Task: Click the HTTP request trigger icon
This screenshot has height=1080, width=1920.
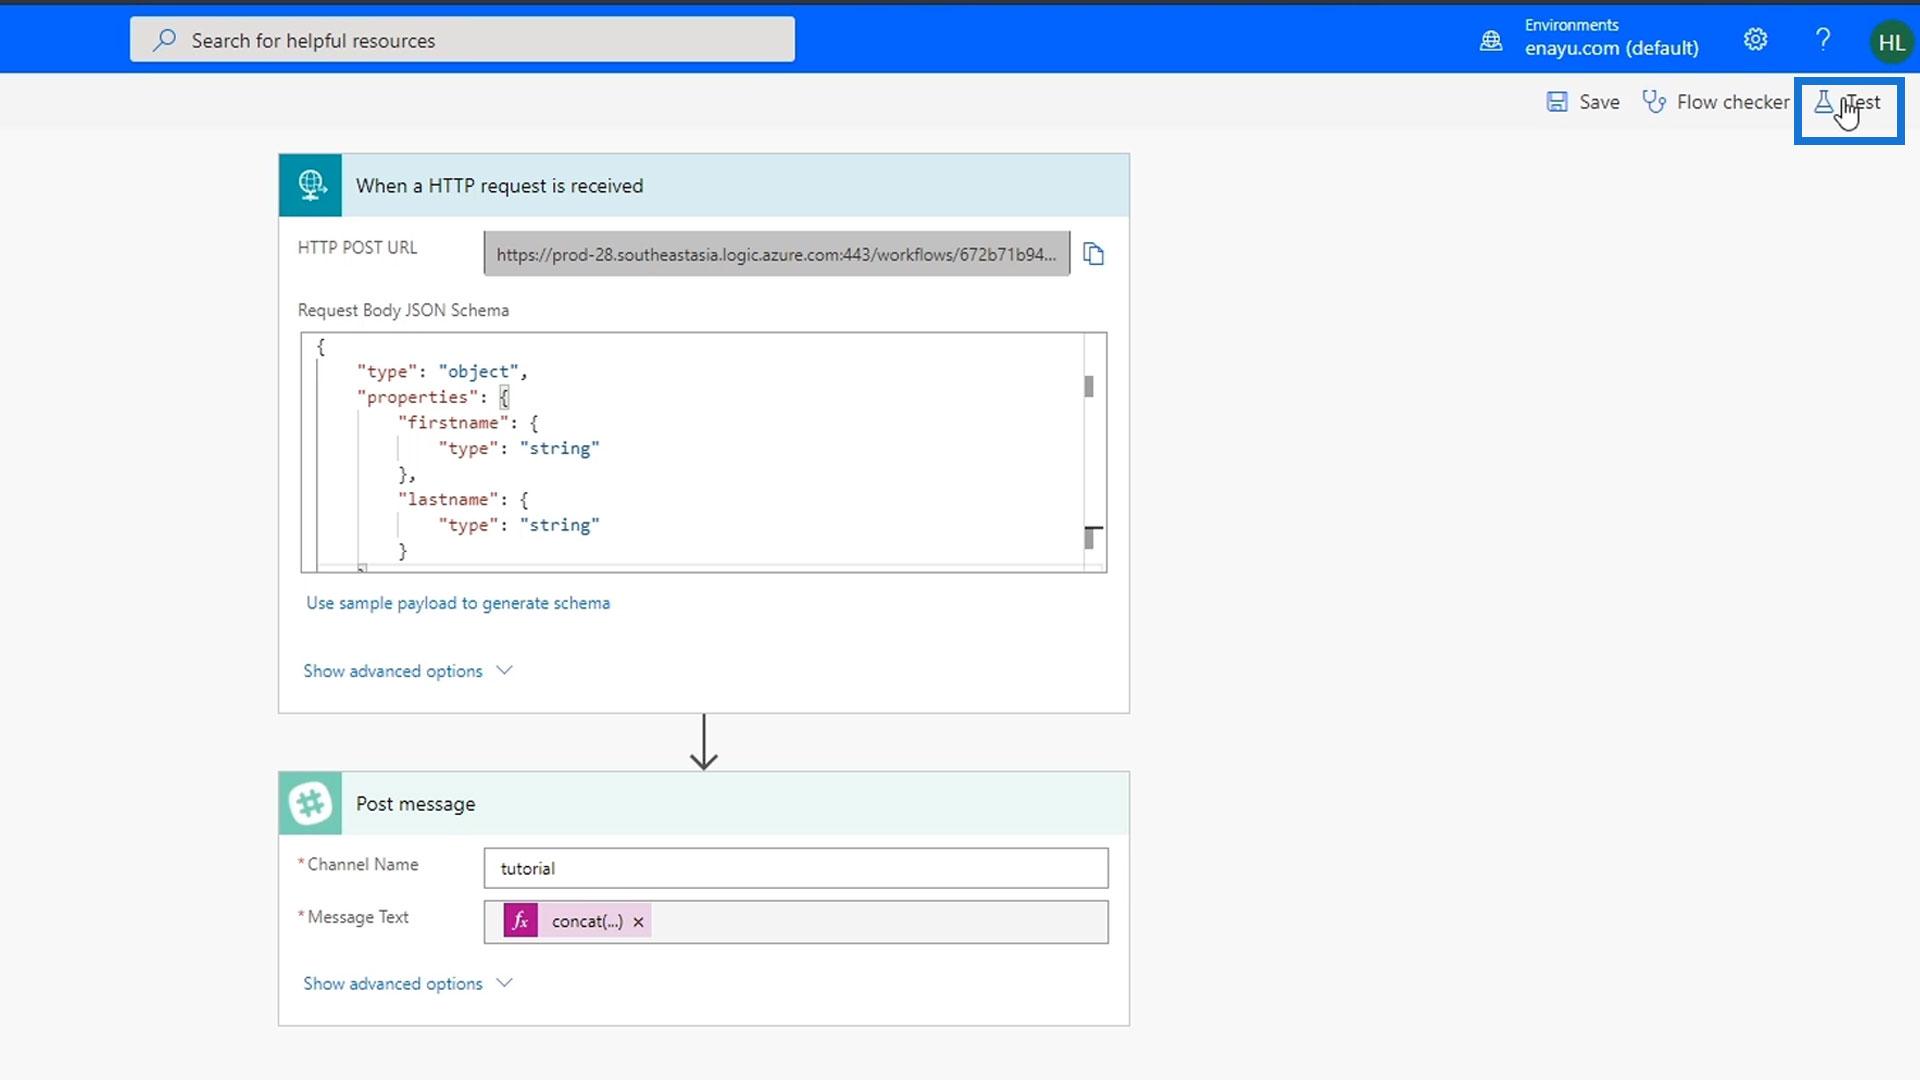Action: pos(311,185)
